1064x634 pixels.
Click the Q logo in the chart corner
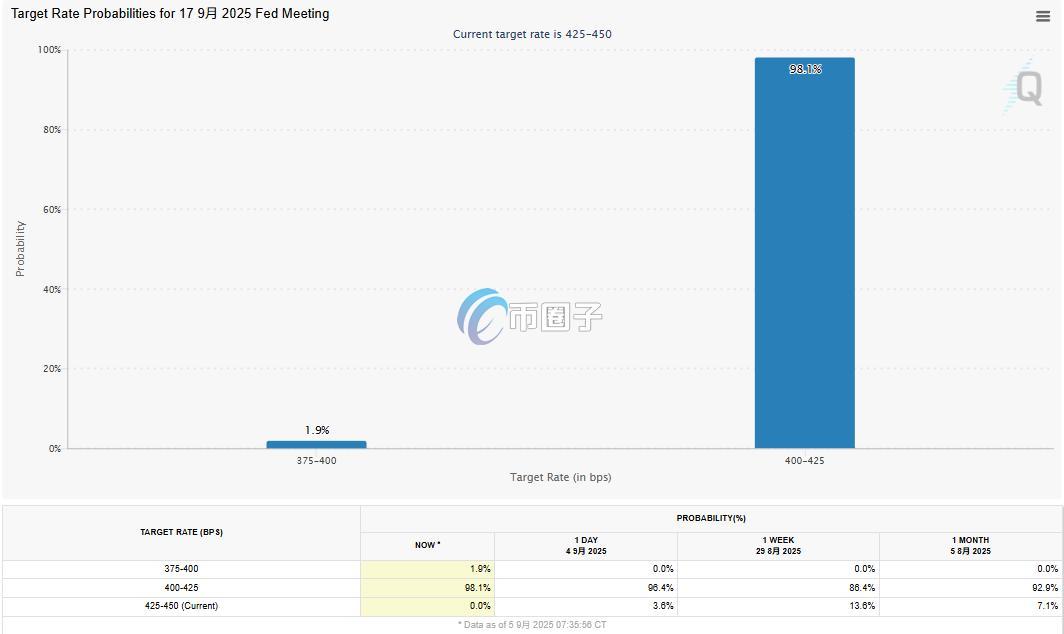(1026, 87)
